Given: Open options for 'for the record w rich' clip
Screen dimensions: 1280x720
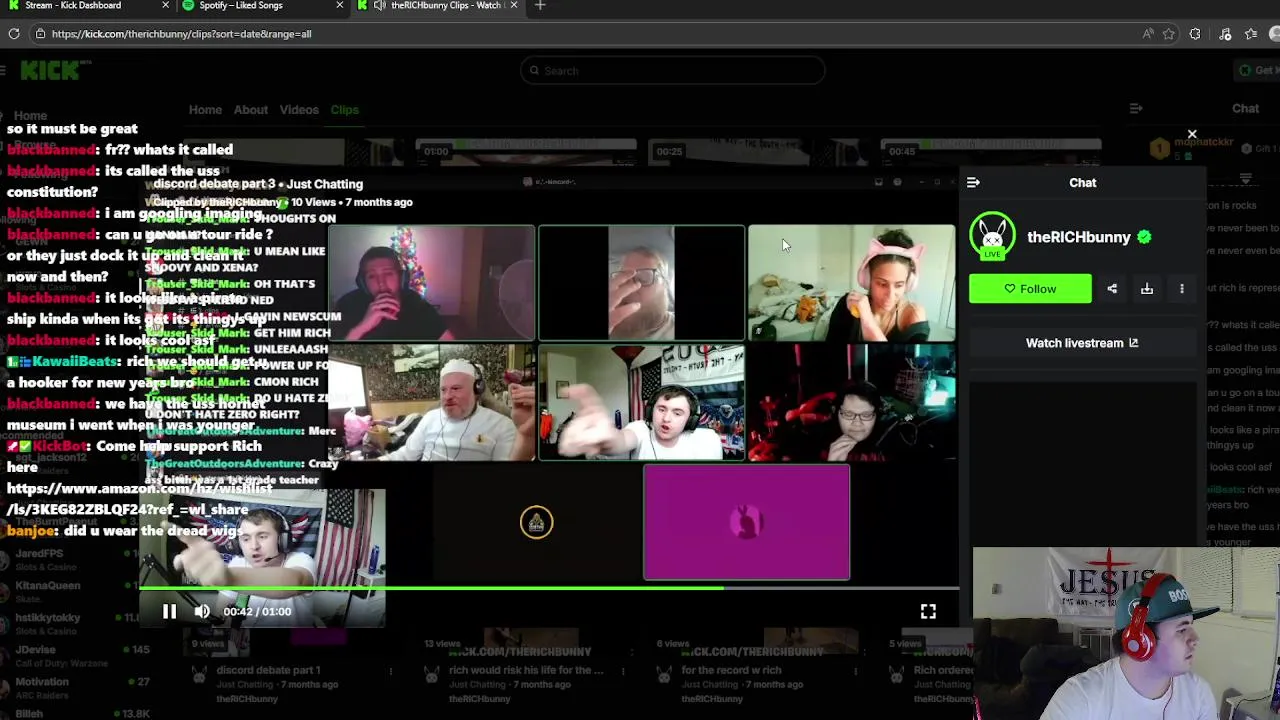Looking at the screenshot, I should click(x=857, y=671).
